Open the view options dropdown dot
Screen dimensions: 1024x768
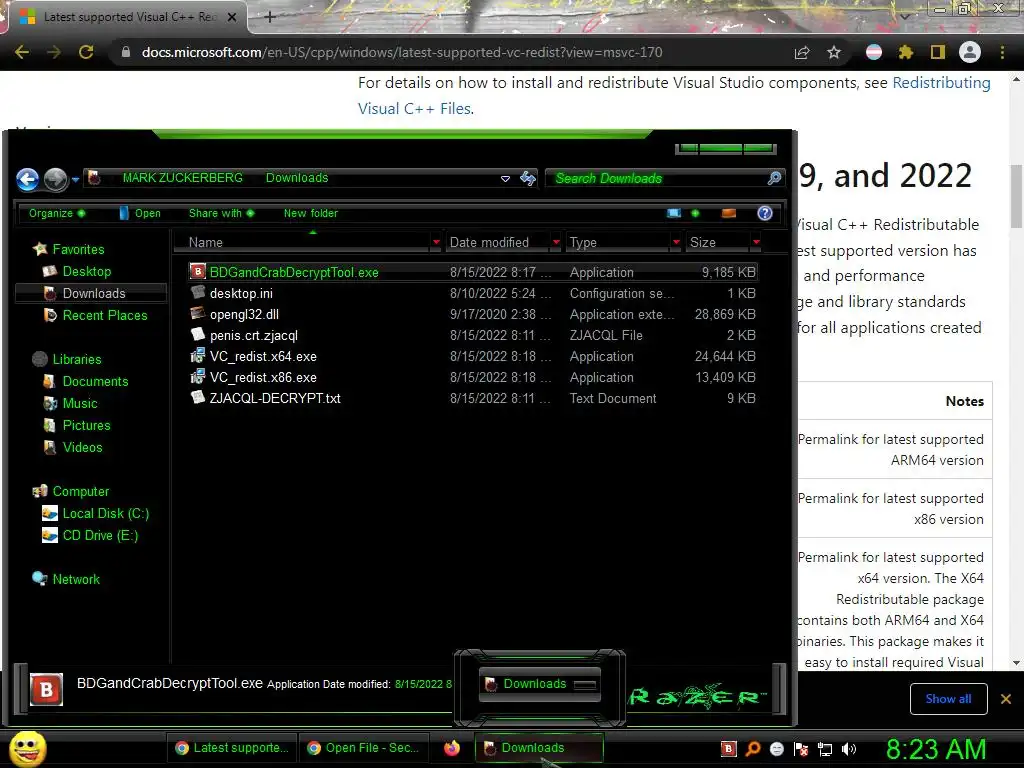tap(695, 213)
